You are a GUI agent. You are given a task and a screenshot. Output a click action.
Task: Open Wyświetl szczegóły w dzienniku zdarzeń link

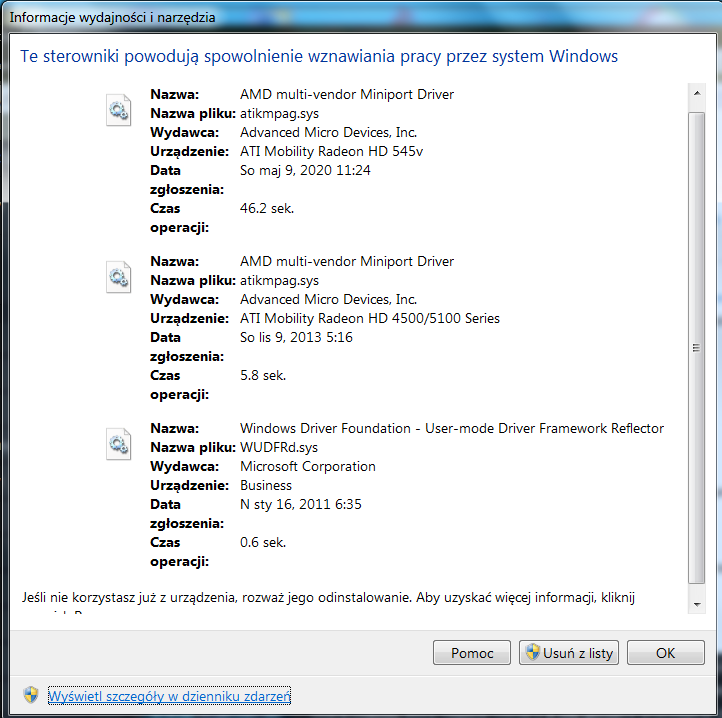pos(169,695)
